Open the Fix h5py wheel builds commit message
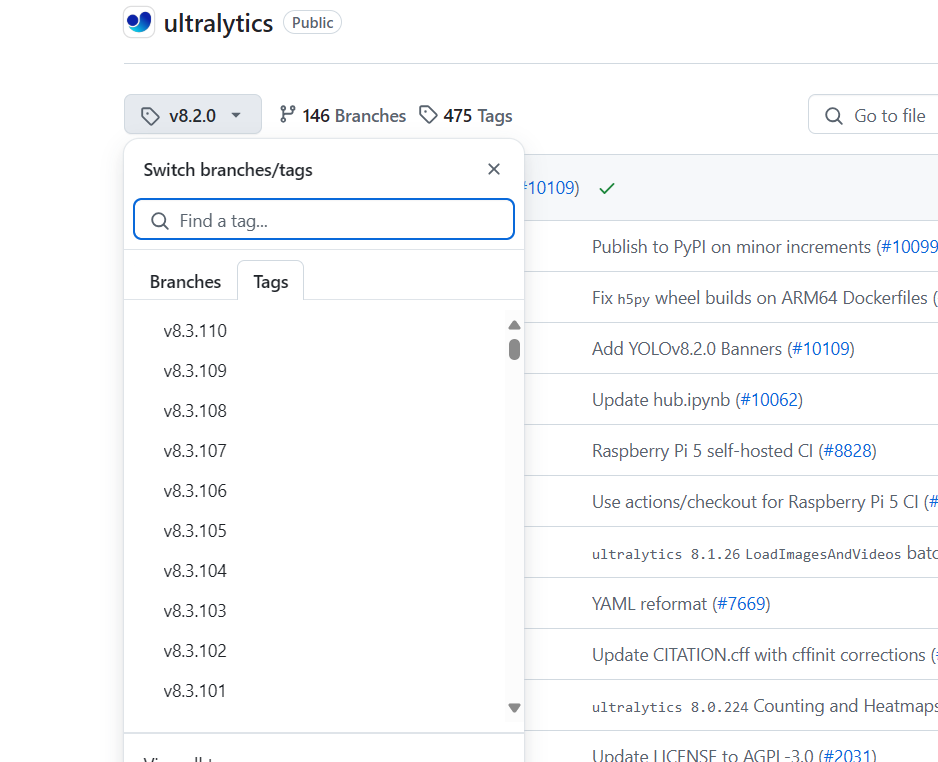Viewport: 938px width, 762px height. point(760,298)
